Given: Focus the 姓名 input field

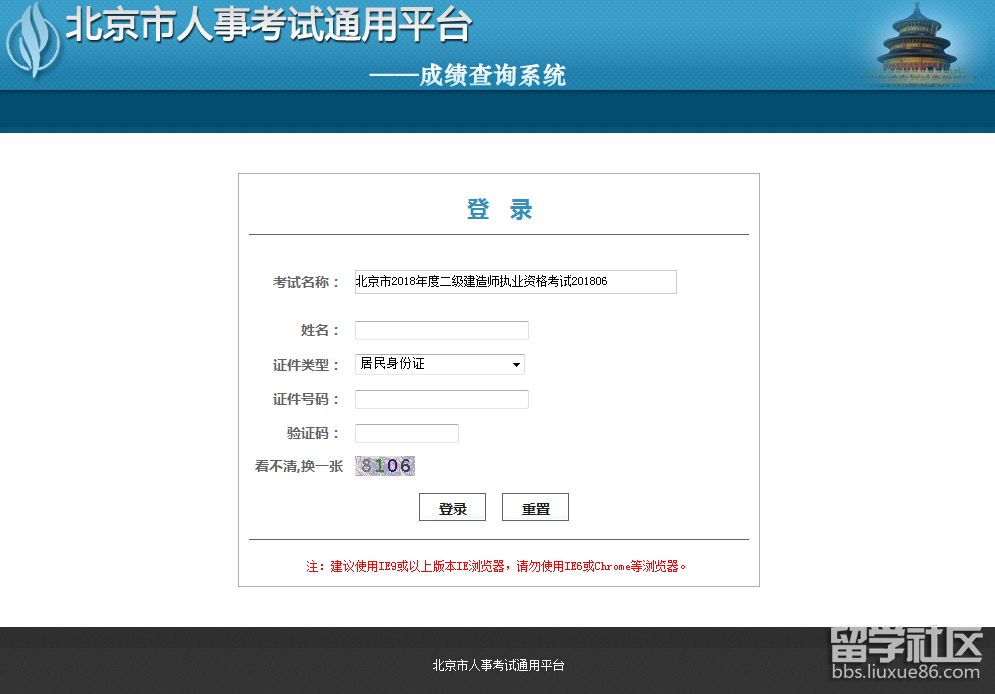Looking at the screenshot, I should (441, 330).
